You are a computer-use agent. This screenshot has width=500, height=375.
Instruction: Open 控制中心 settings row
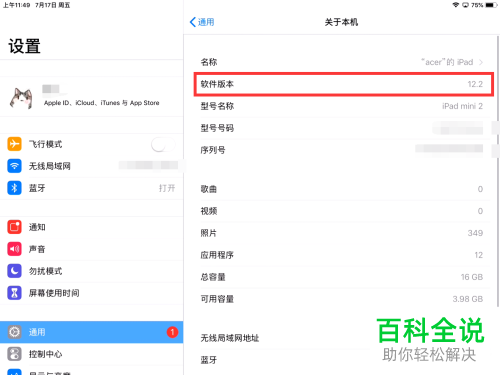92,354
